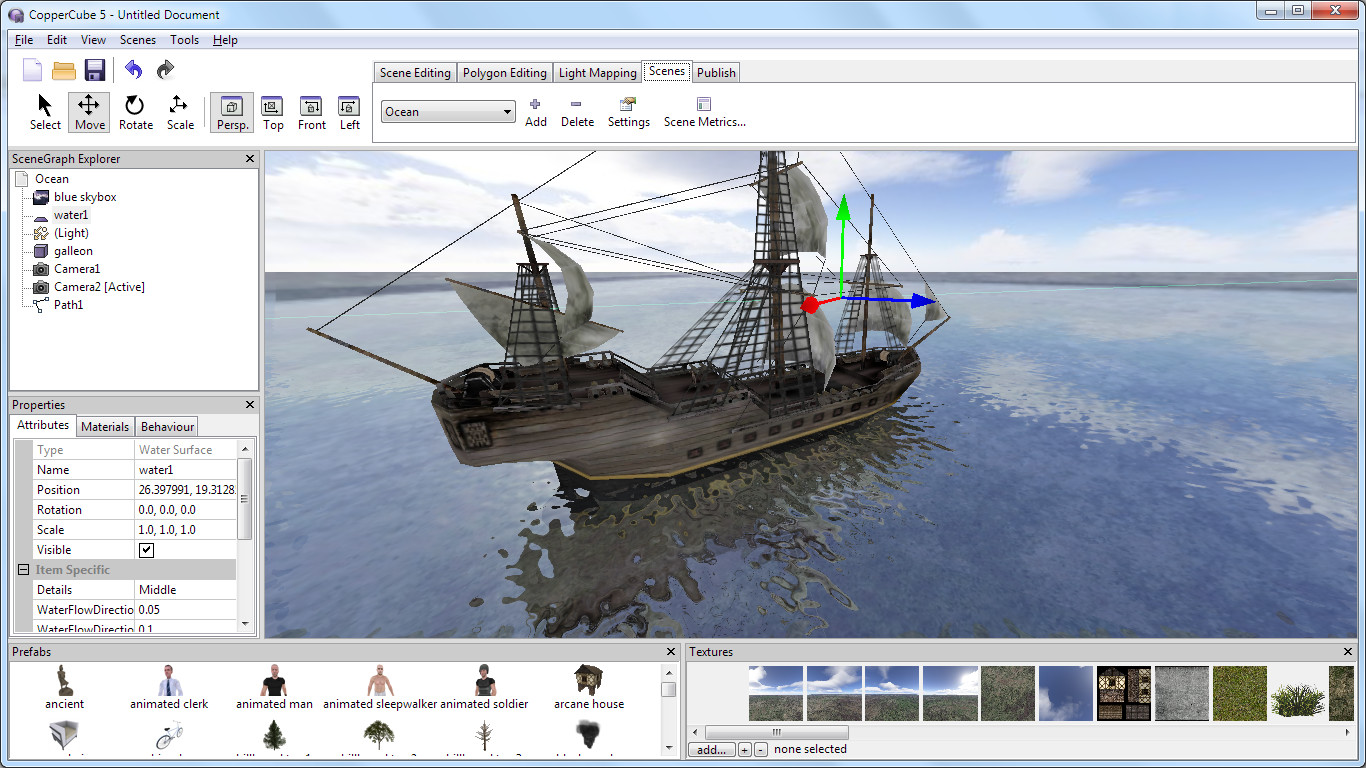
Task: Click the add... button under Textures
Action: click(710, 749)
